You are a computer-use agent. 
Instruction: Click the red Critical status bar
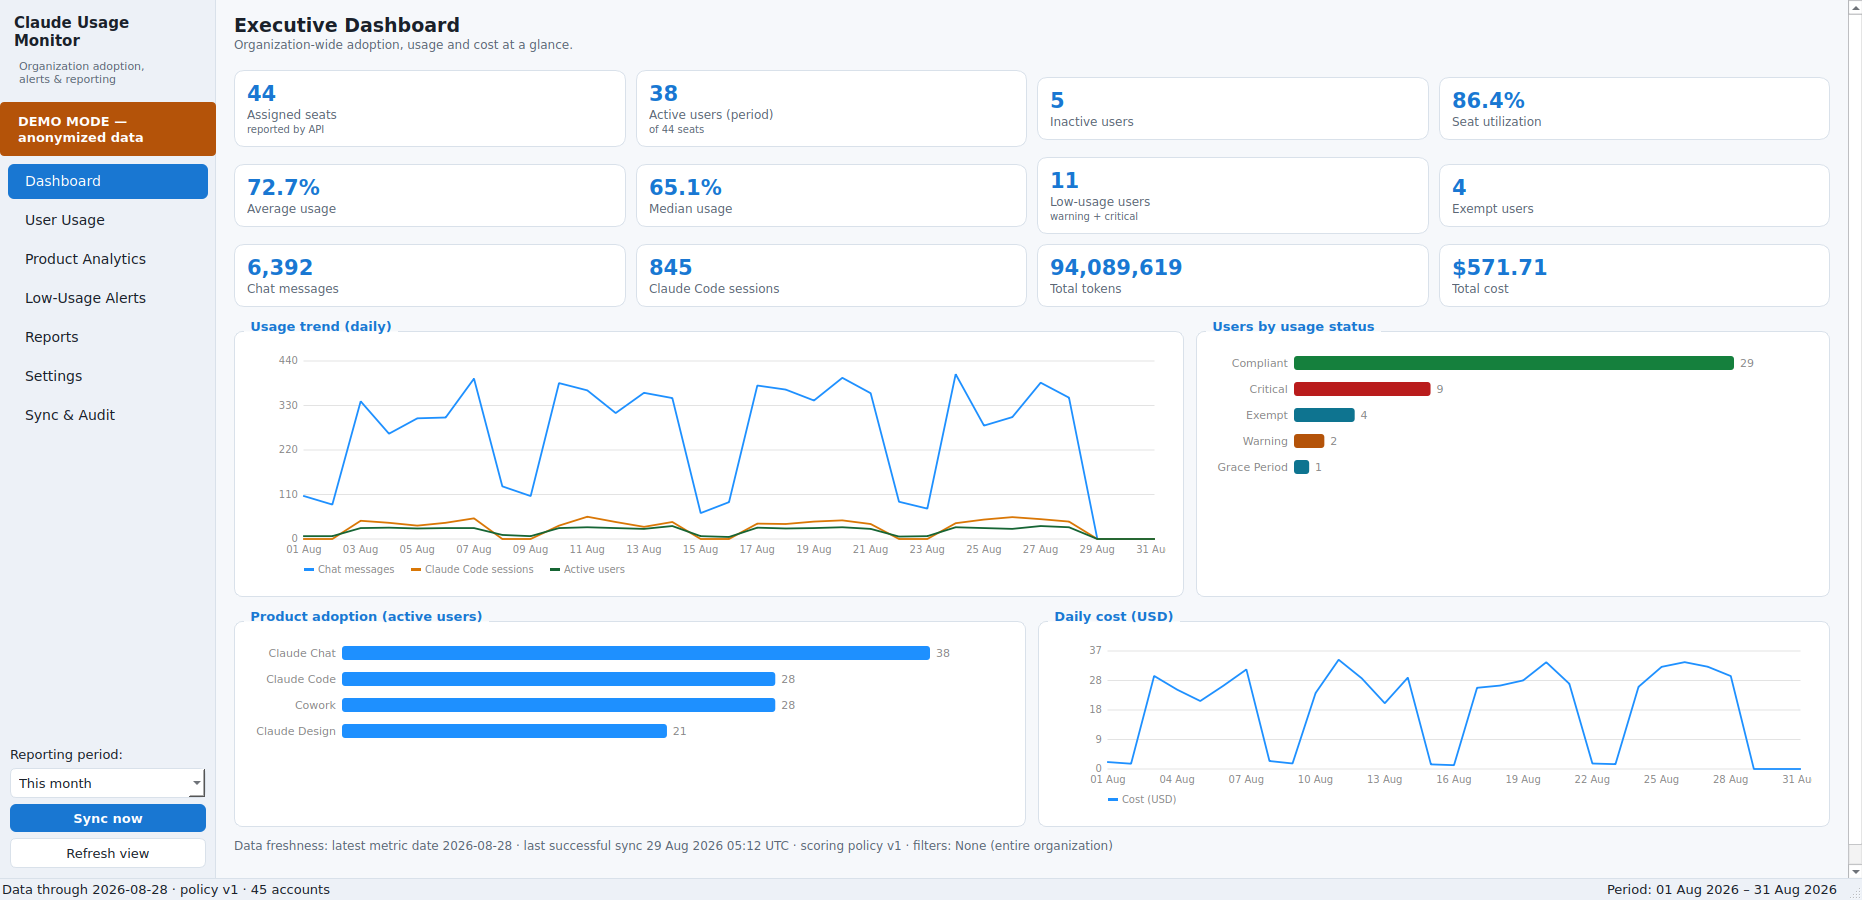[x=1362, y=389]
